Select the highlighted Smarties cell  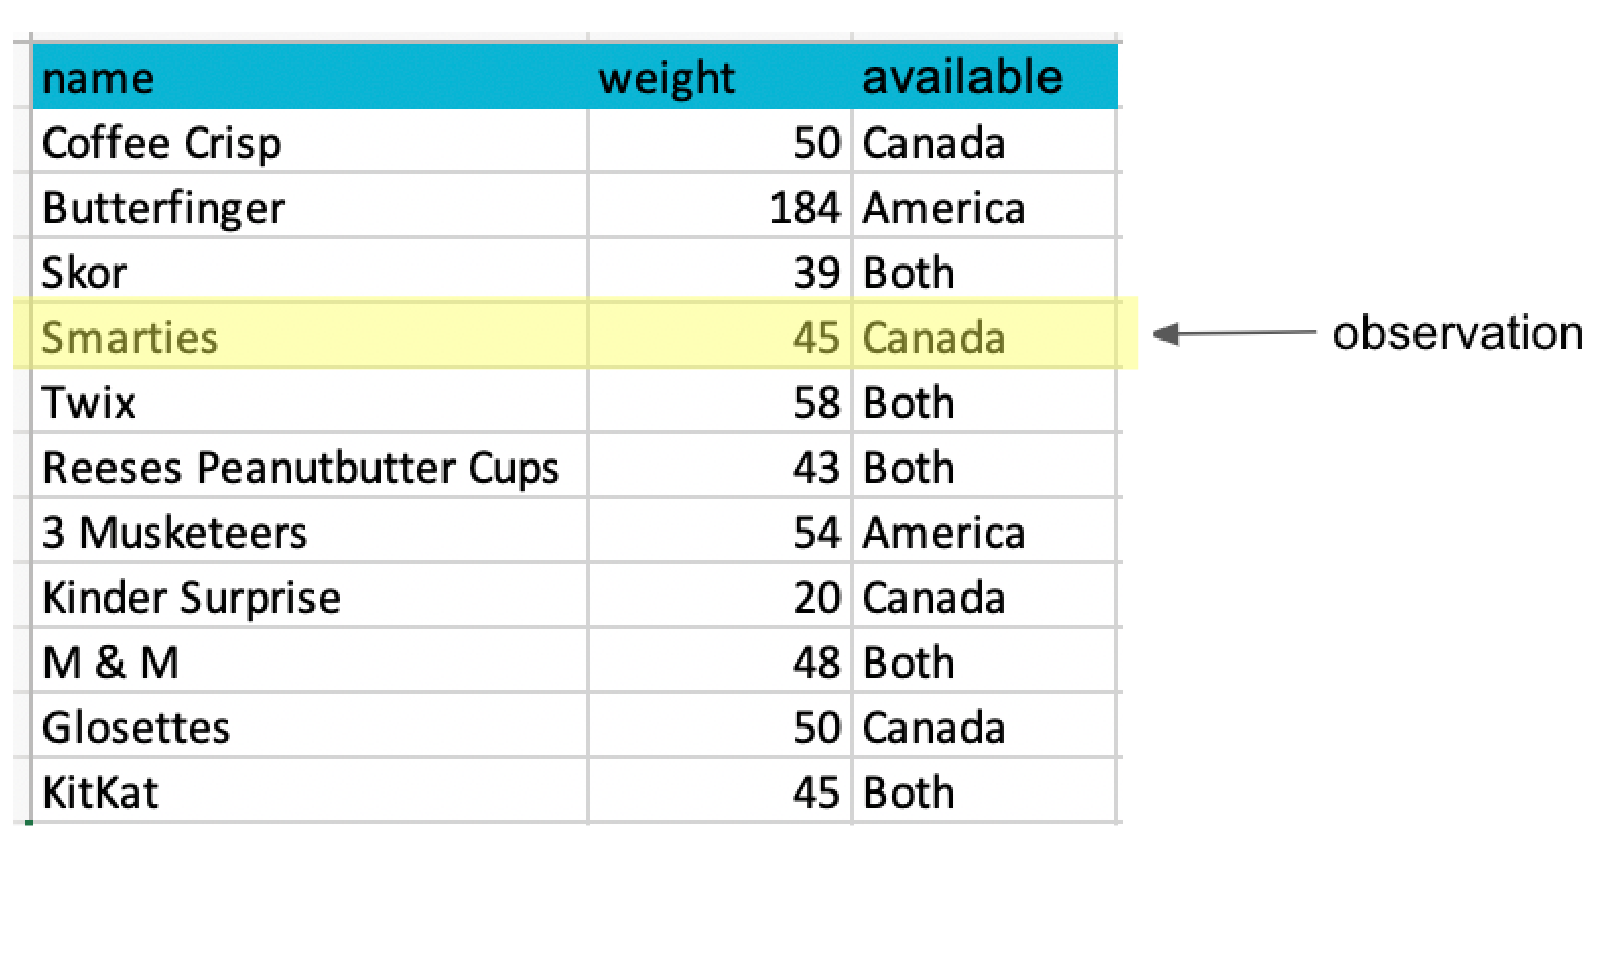click(129, 338)
